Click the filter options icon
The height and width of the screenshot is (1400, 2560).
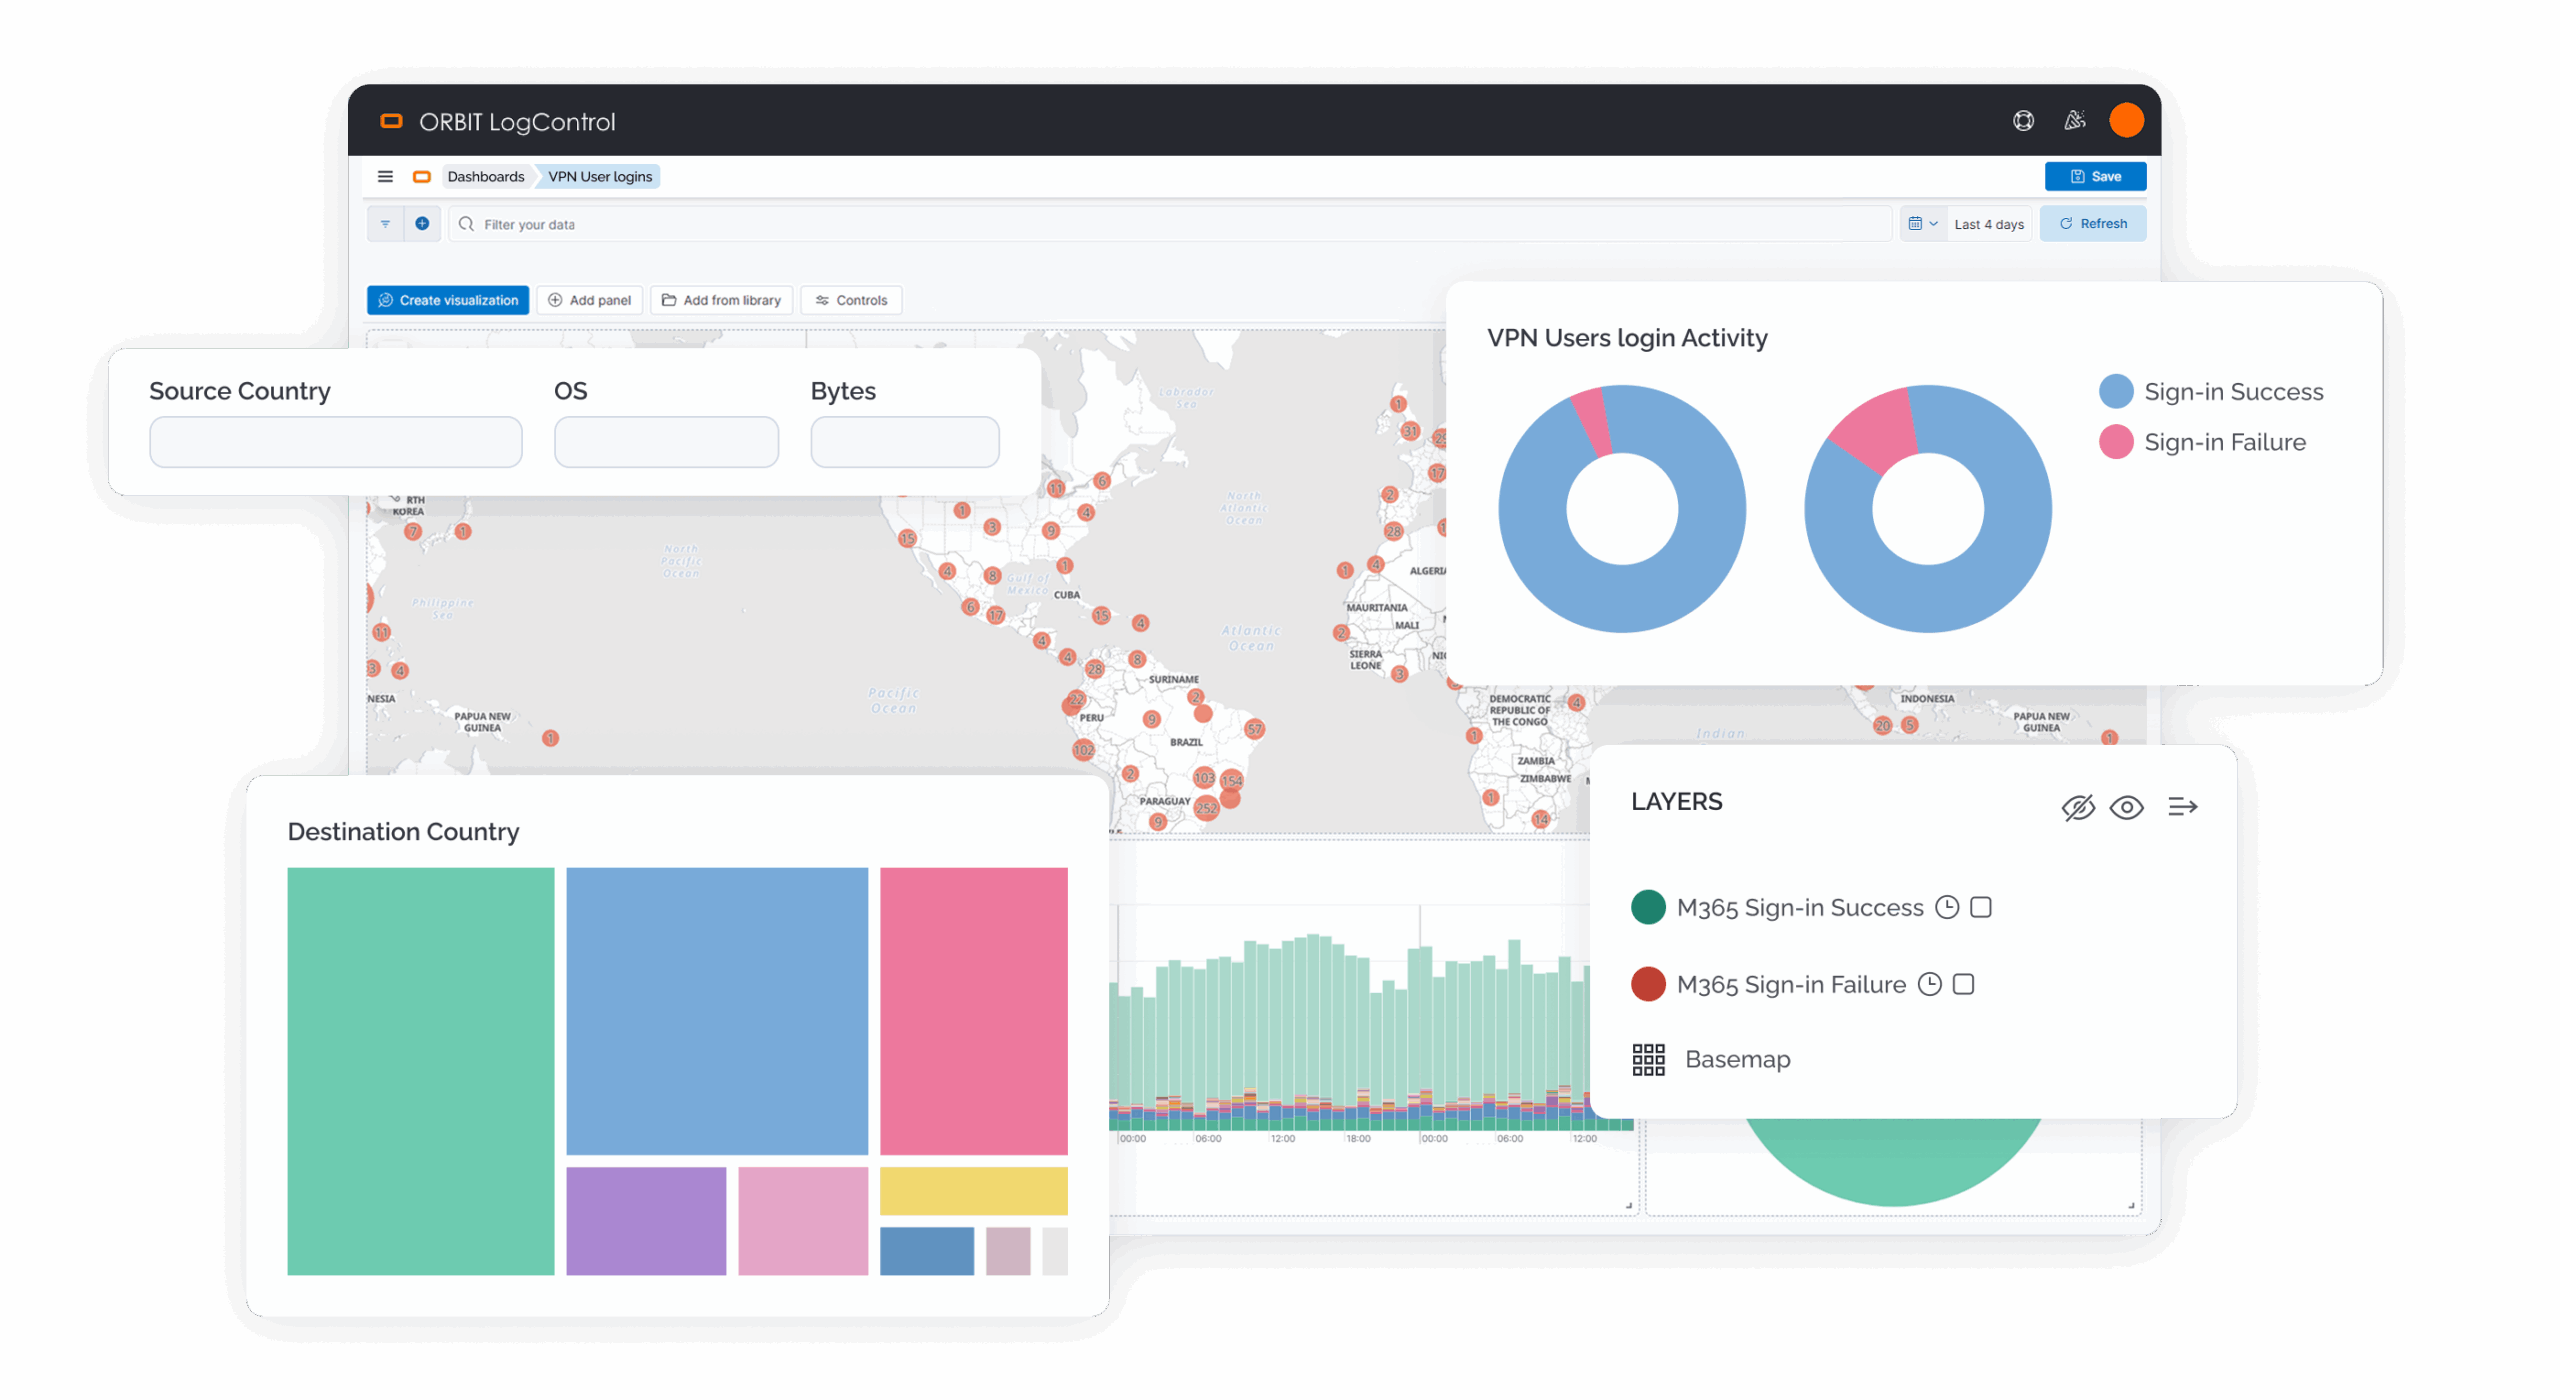tap(385, 224)
